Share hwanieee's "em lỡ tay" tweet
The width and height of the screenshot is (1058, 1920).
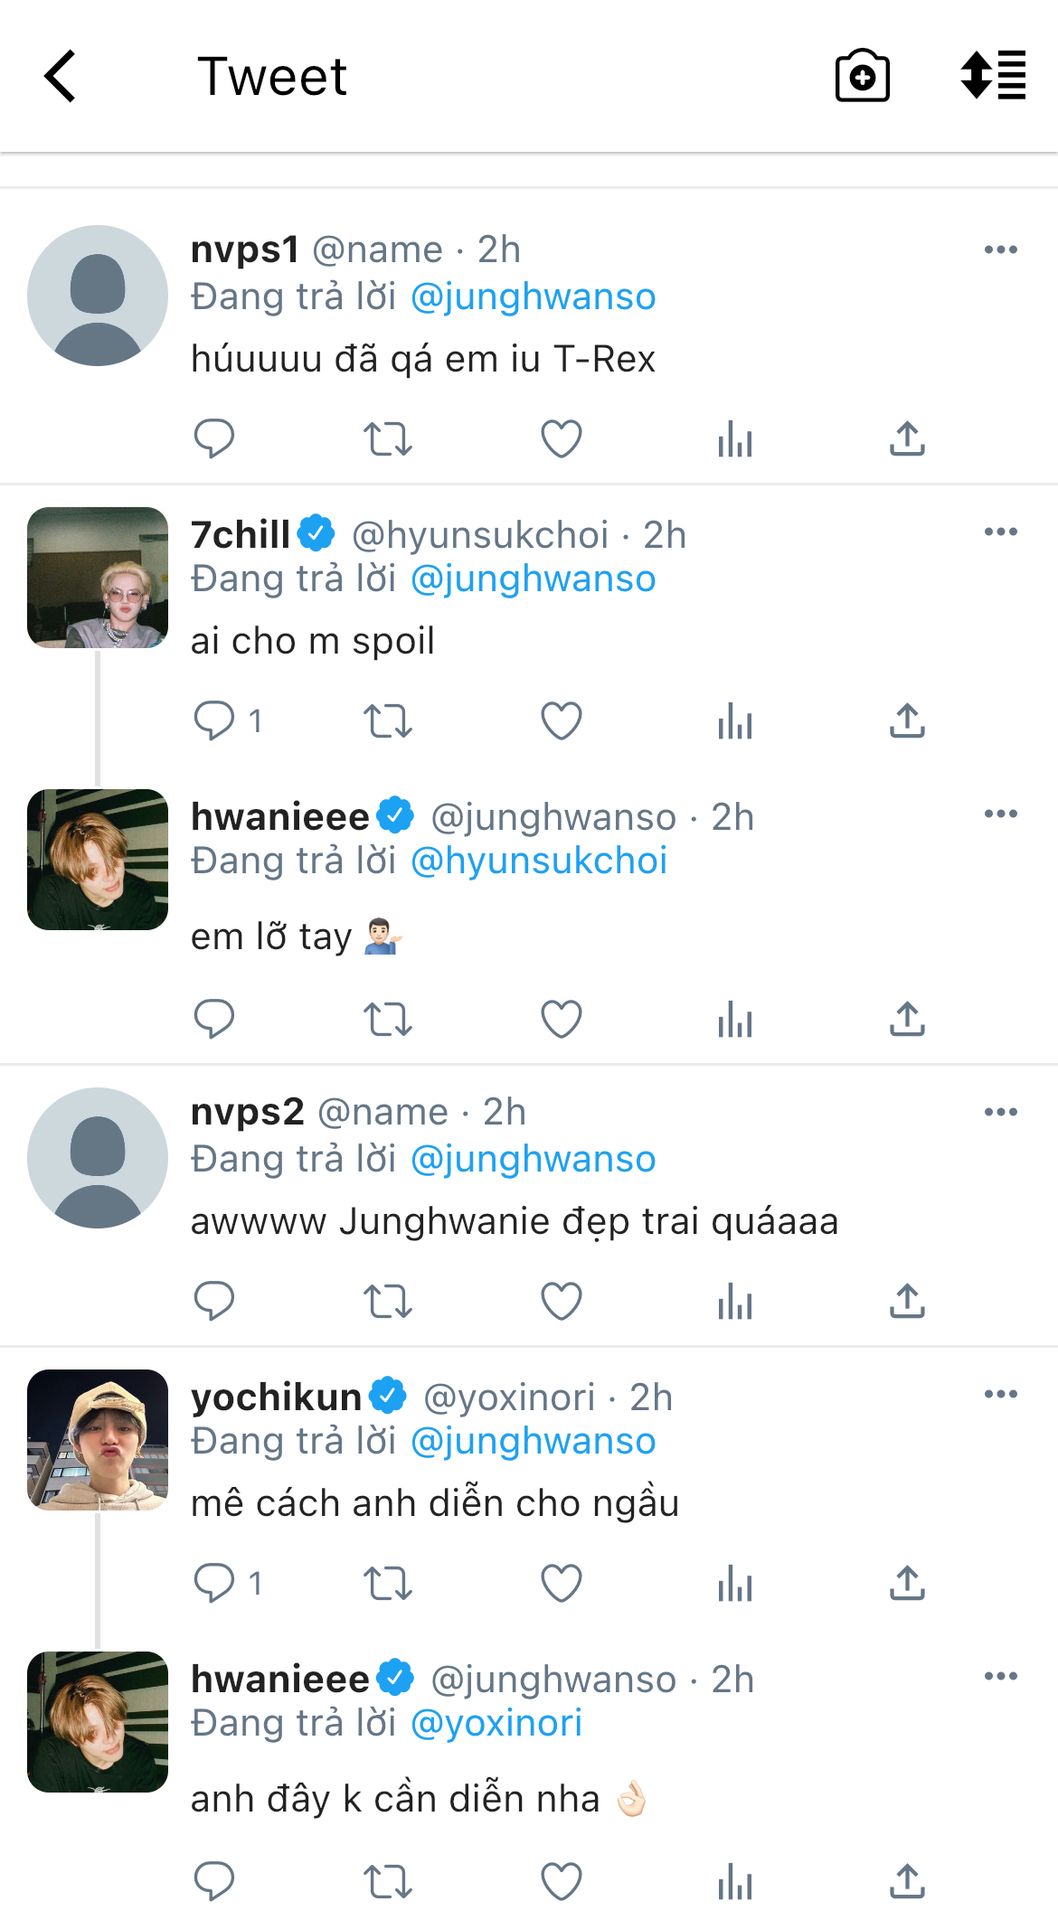pos(907,1019)
